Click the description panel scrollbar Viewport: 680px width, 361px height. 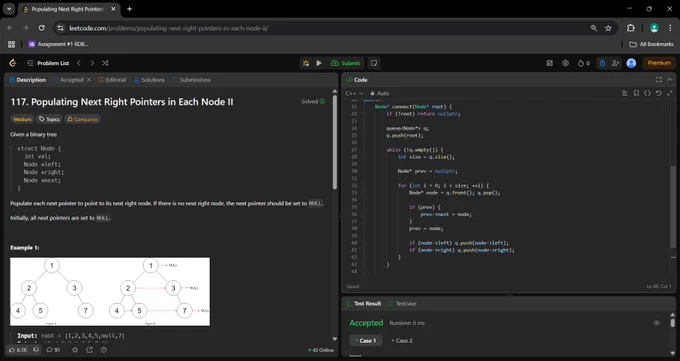pyautogui.click(x=335, y=142)
